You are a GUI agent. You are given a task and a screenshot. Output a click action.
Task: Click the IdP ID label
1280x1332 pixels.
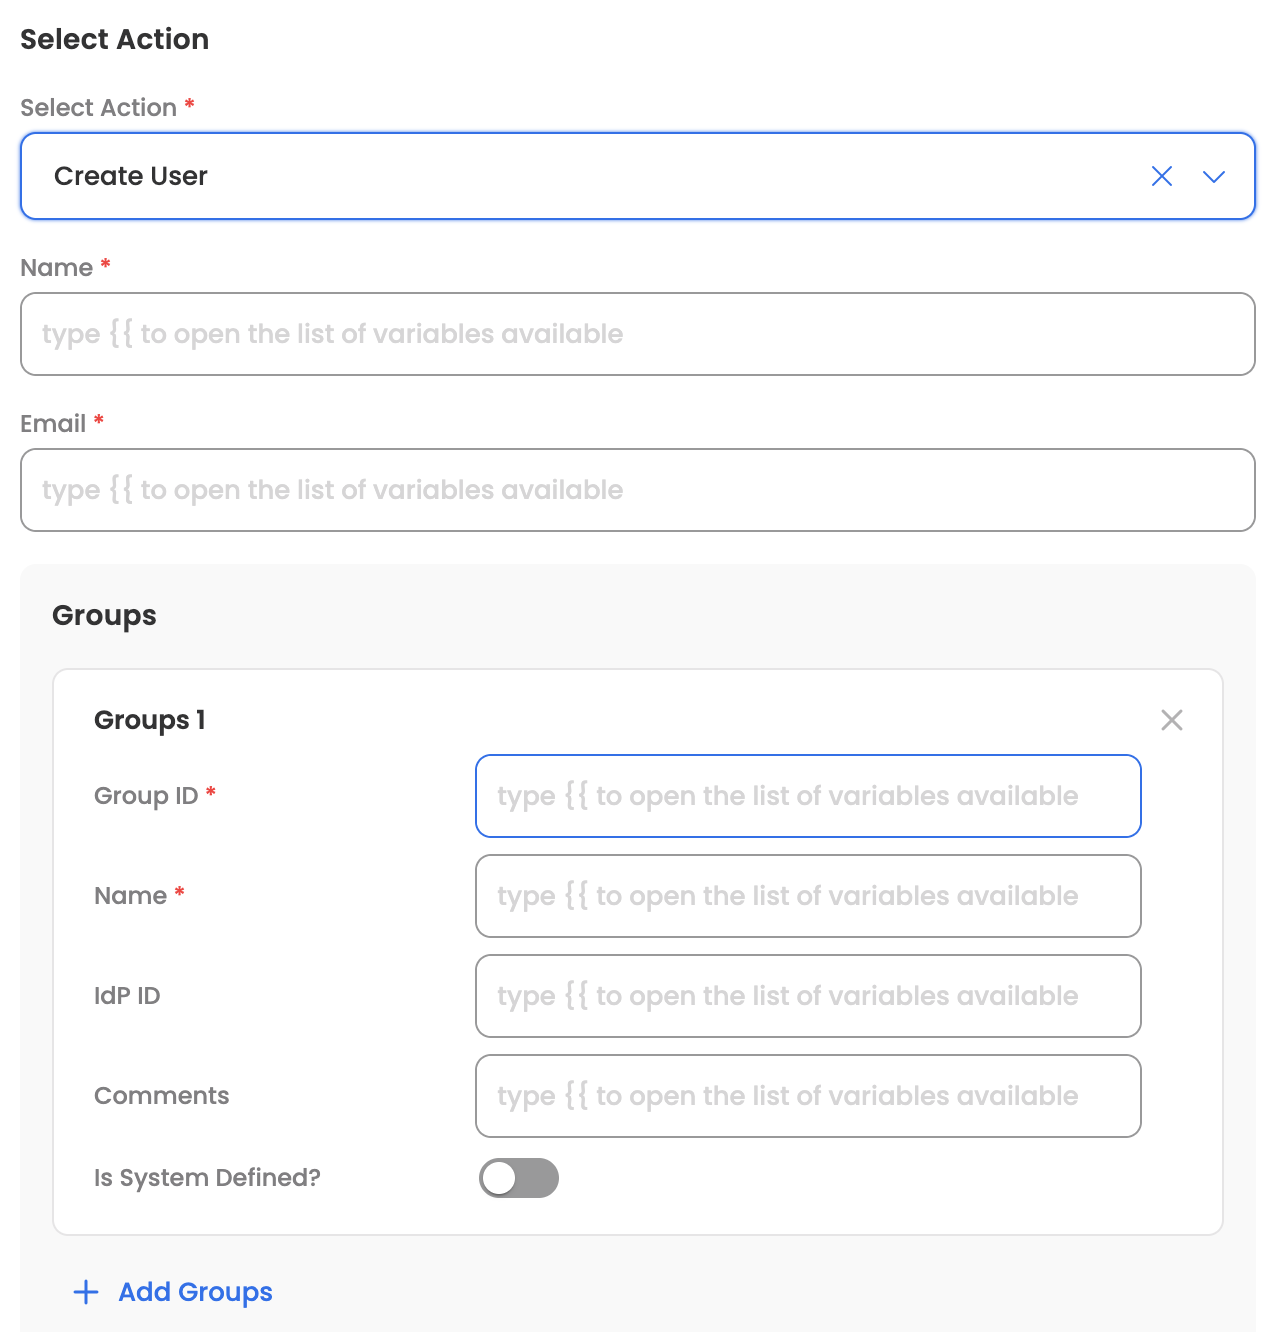127,996
